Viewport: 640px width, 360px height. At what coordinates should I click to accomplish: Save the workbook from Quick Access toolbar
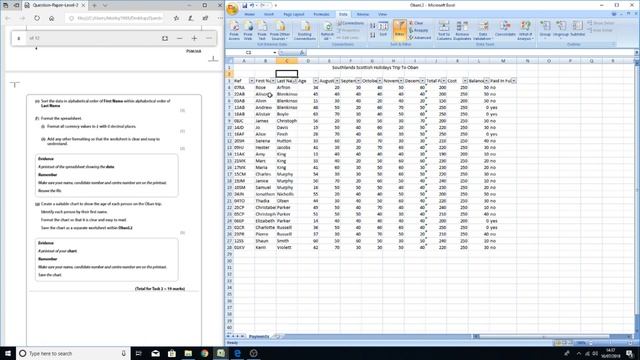click(x=244, y=5)
